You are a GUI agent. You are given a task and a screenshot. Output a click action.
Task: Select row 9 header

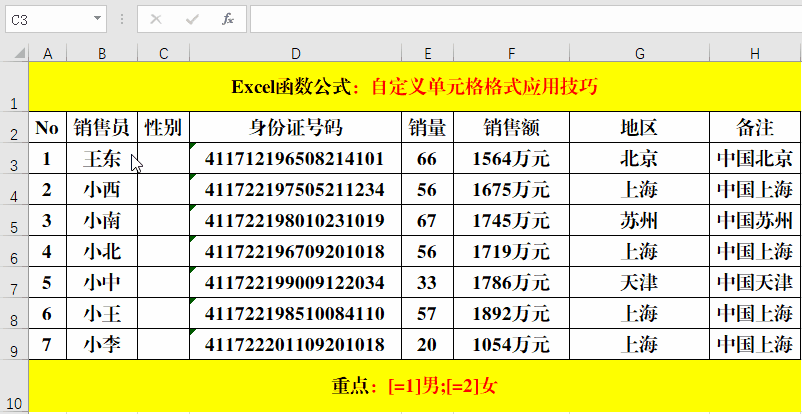(14, 344)
